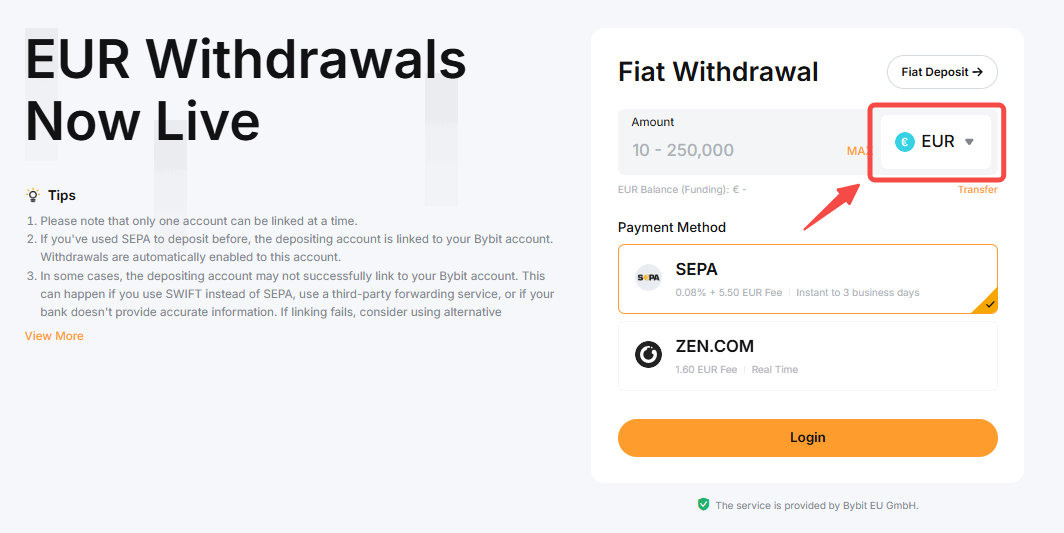Viewport: 1064px width, 533px height.
Task: Click the red annotation arrow
Action: pyautogui.click(x=832, y=207)
